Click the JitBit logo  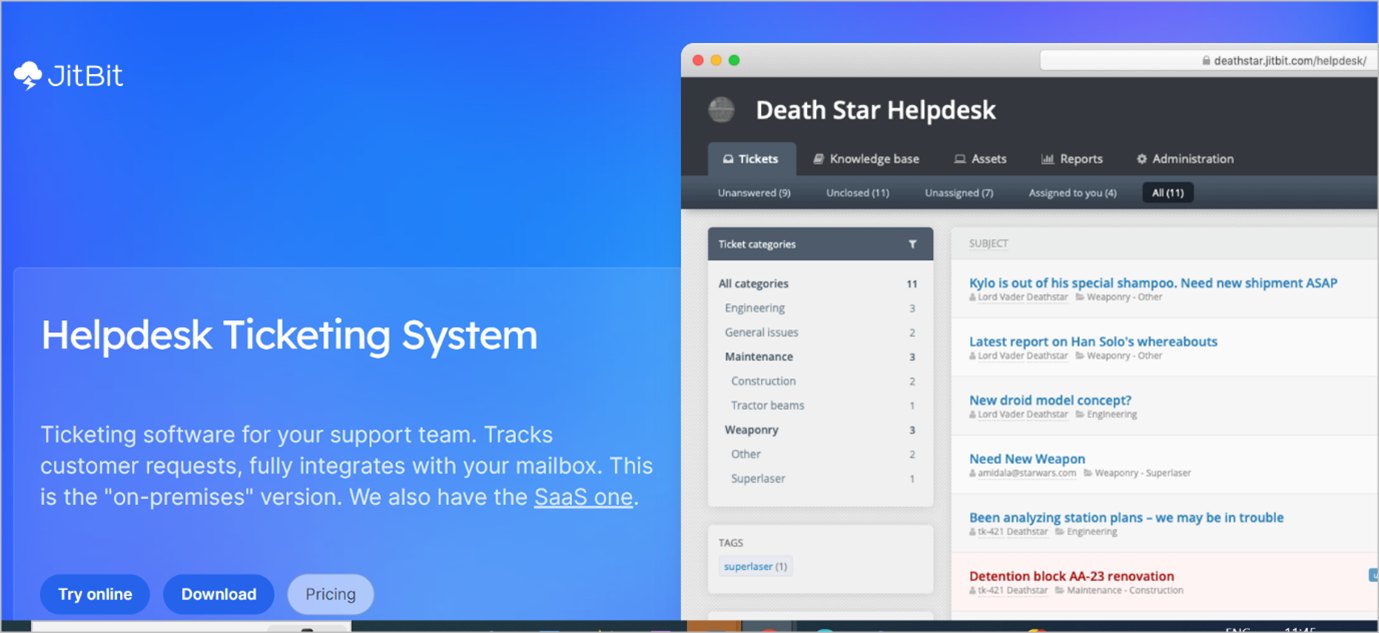click(x=68, y=76)
